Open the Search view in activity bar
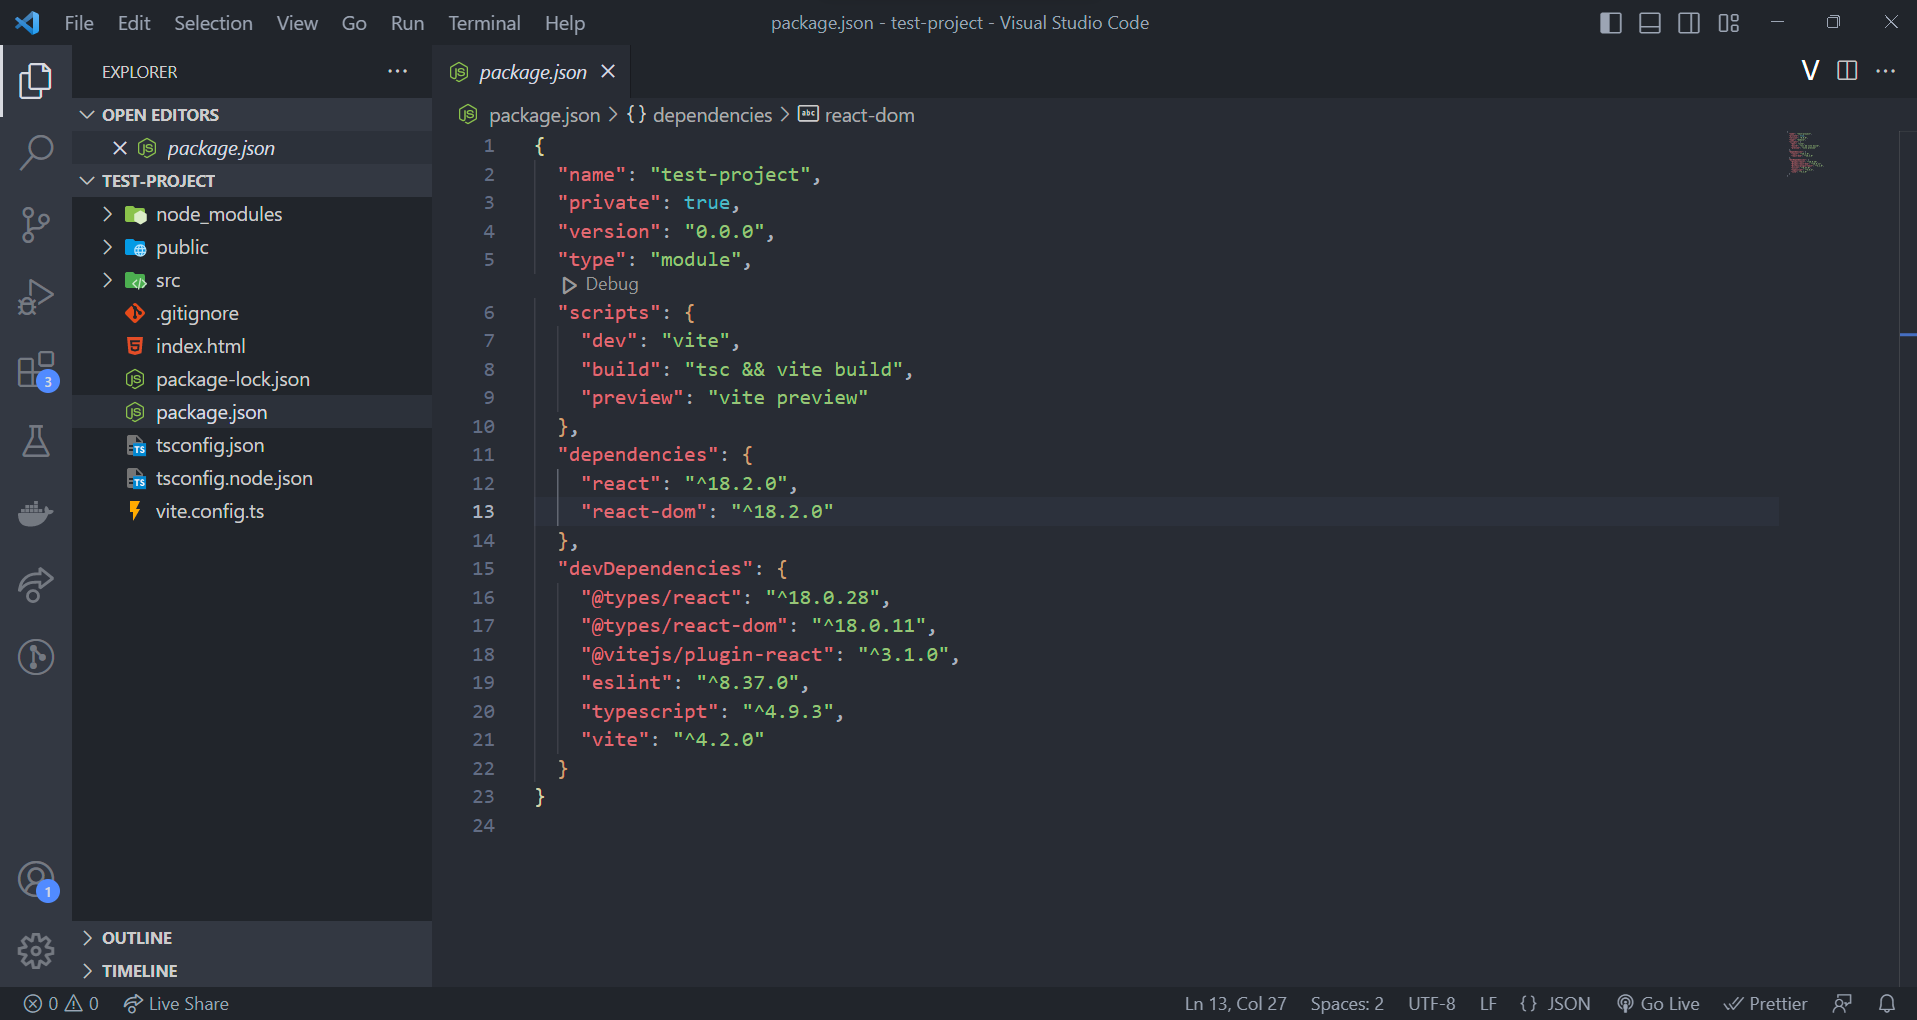Image resolution: width=1917 pixels, height=1020 pixels. click(x=36, y=153)
